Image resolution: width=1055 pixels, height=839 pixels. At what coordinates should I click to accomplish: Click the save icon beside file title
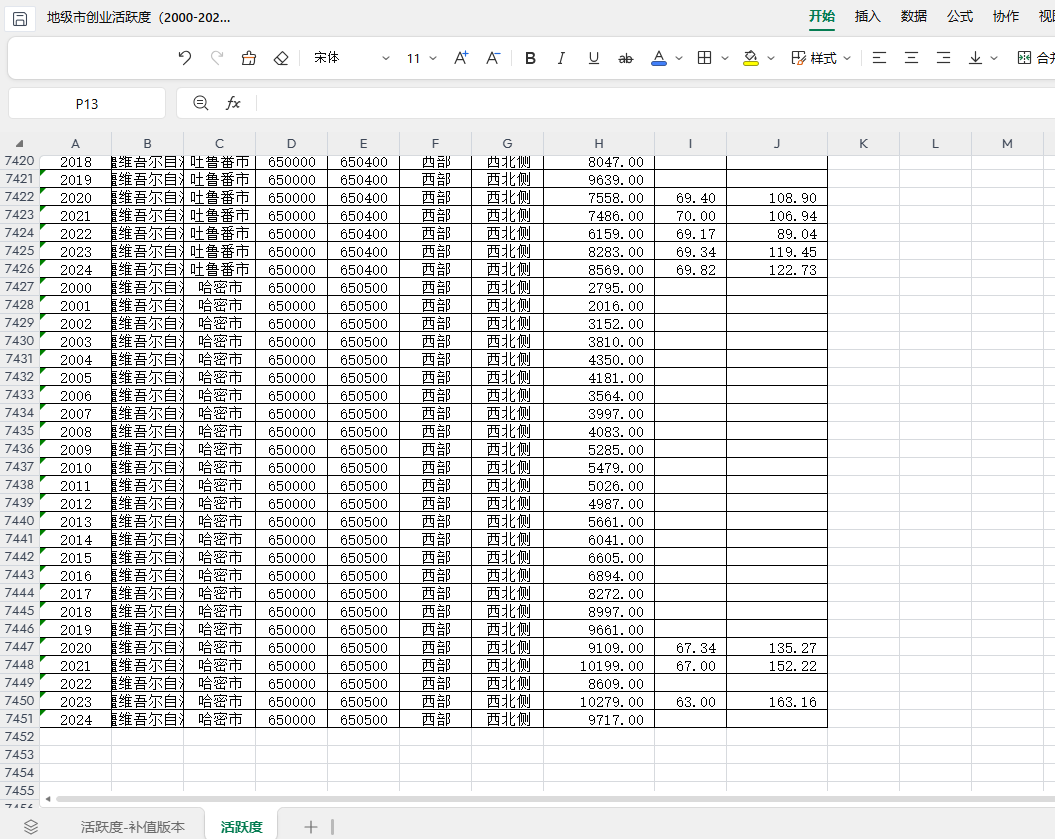click(20, 18)
